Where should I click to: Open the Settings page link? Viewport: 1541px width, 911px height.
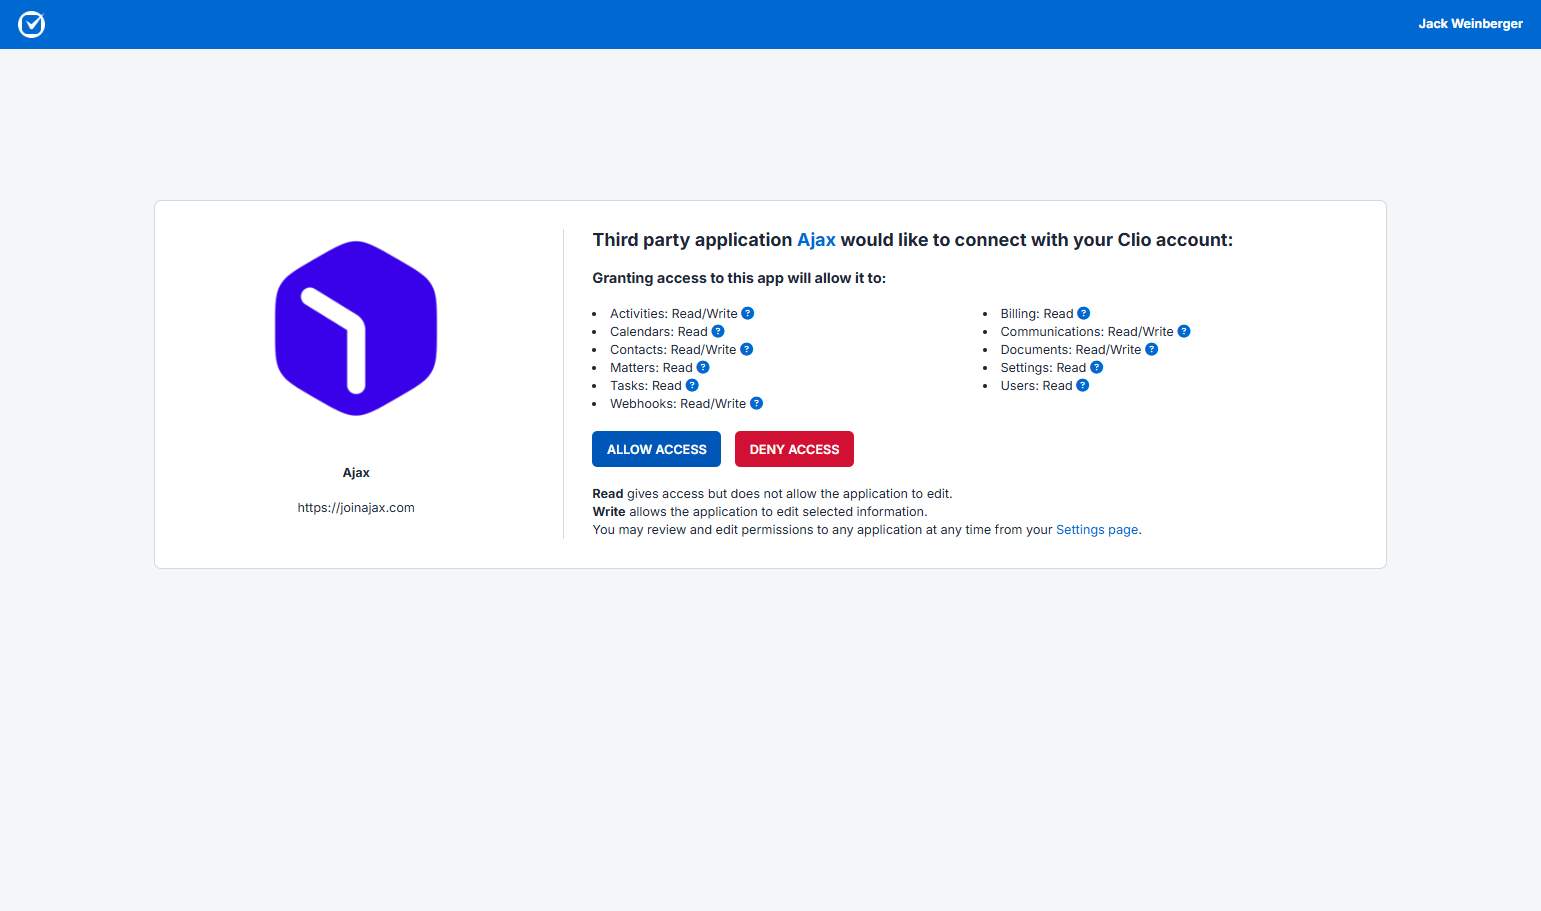(1097, 530)
